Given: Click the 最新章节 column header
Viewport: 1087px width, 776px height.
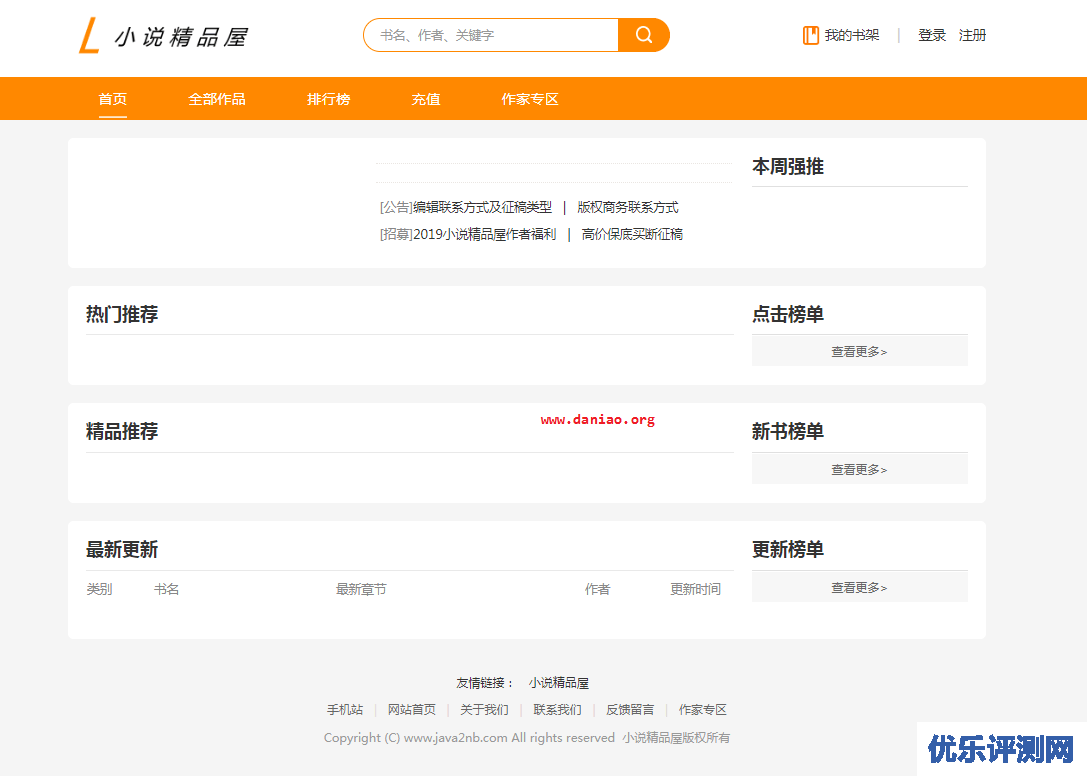Looking at the screenshot, I should [x=361, y=589].
